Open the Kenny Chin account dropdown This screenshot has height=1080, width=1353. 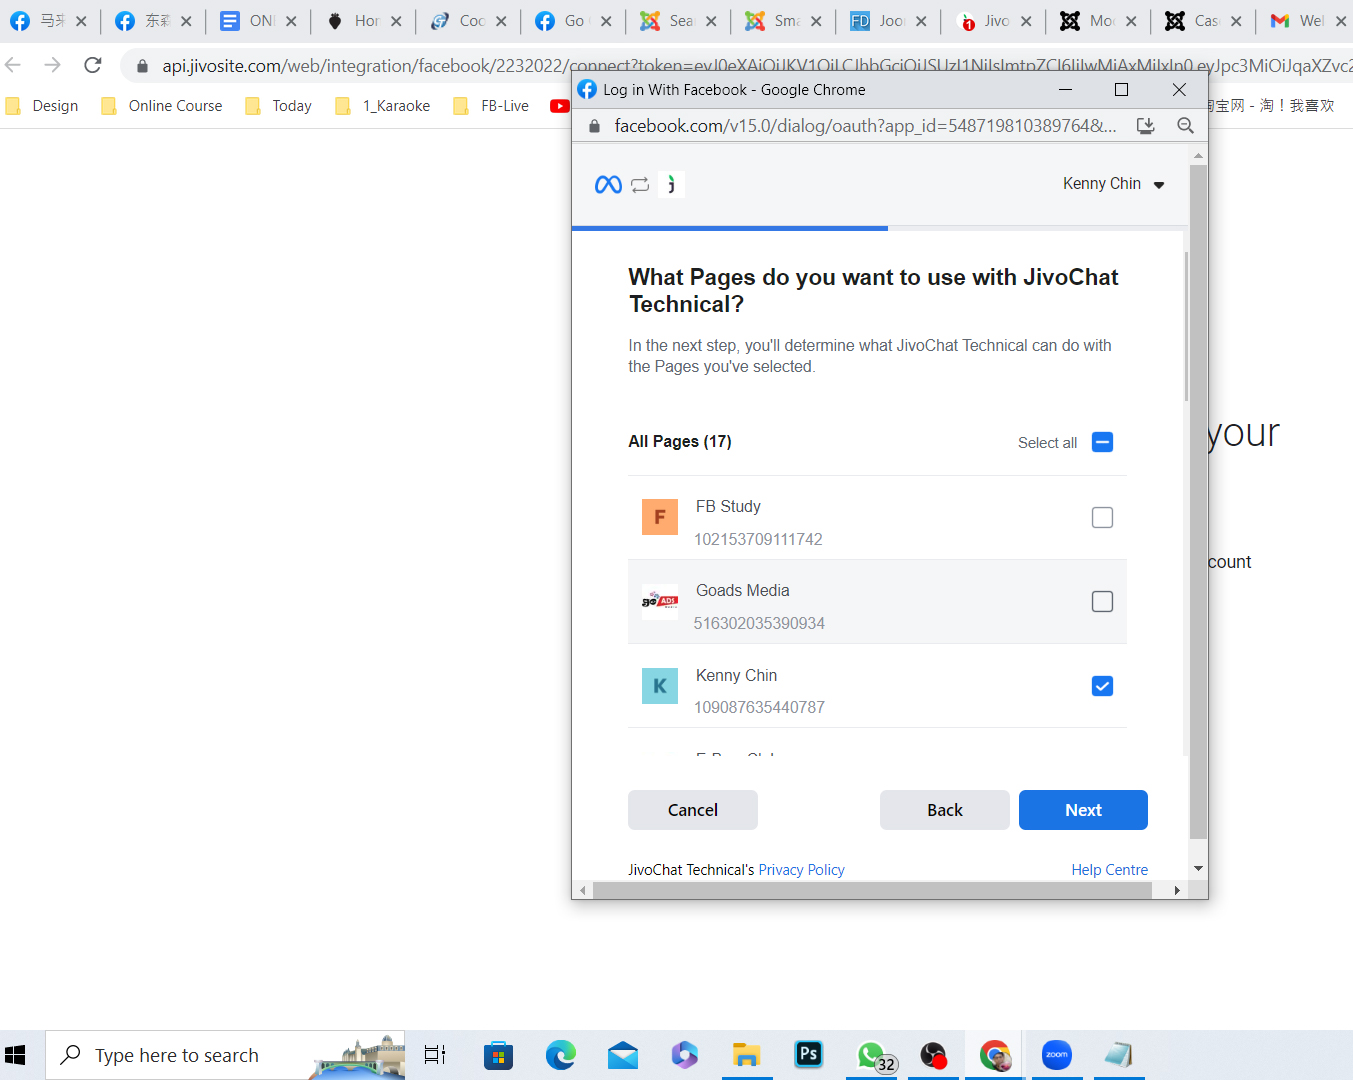(x=1114, y=184)
